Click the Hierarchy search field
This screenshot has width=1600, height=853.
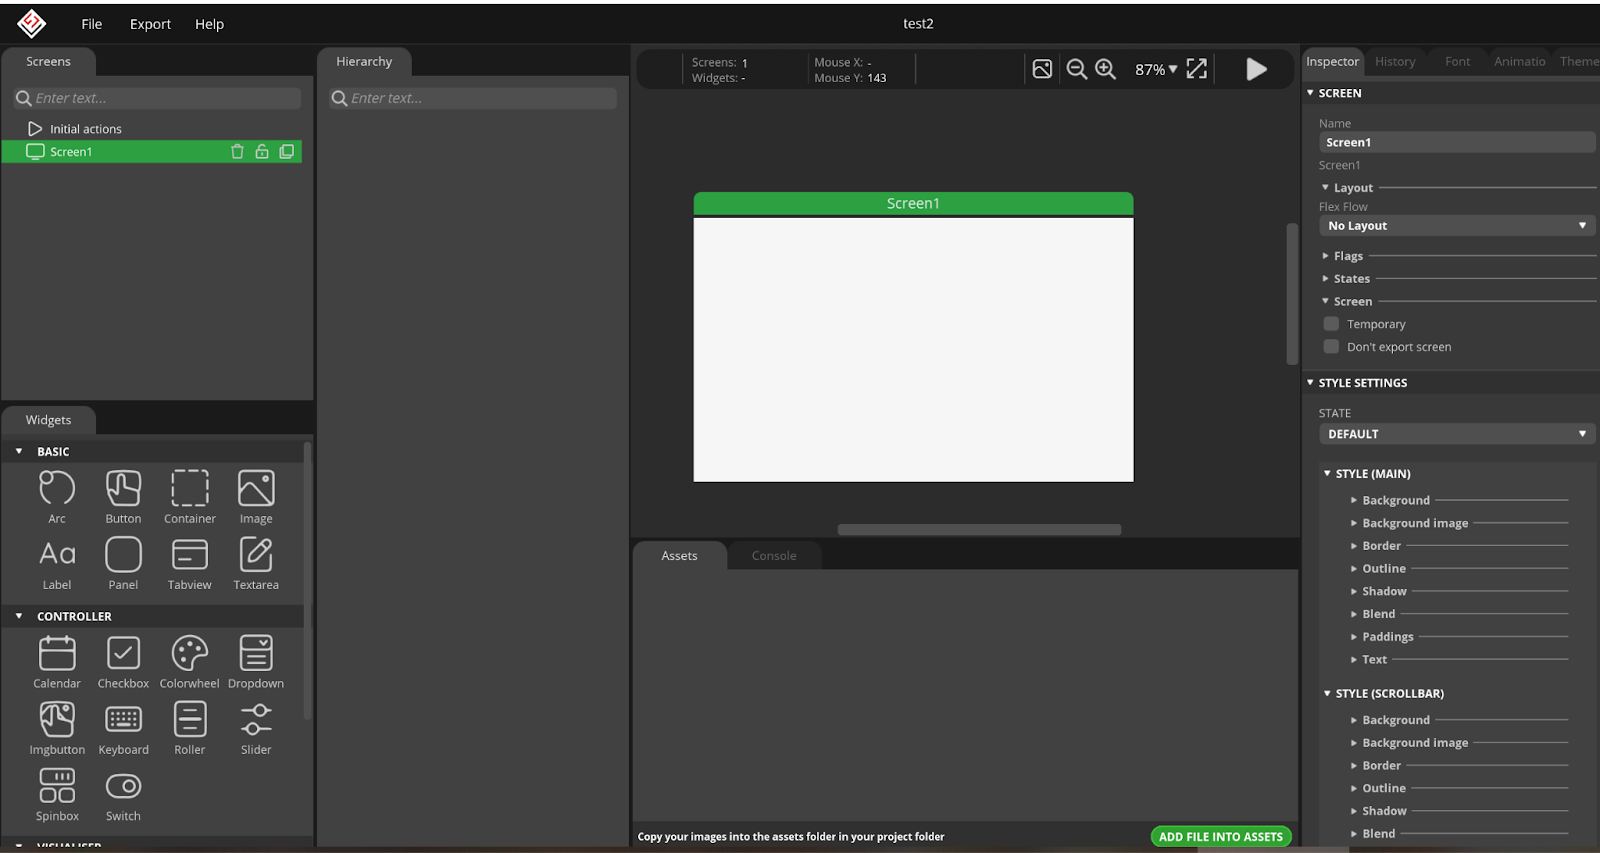[473, 98]
